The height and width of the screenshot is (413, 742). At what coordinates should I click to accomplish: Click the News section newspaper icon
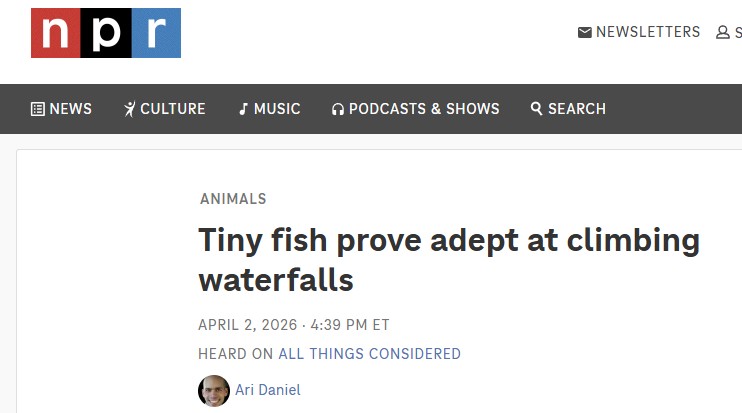[38, 109]
